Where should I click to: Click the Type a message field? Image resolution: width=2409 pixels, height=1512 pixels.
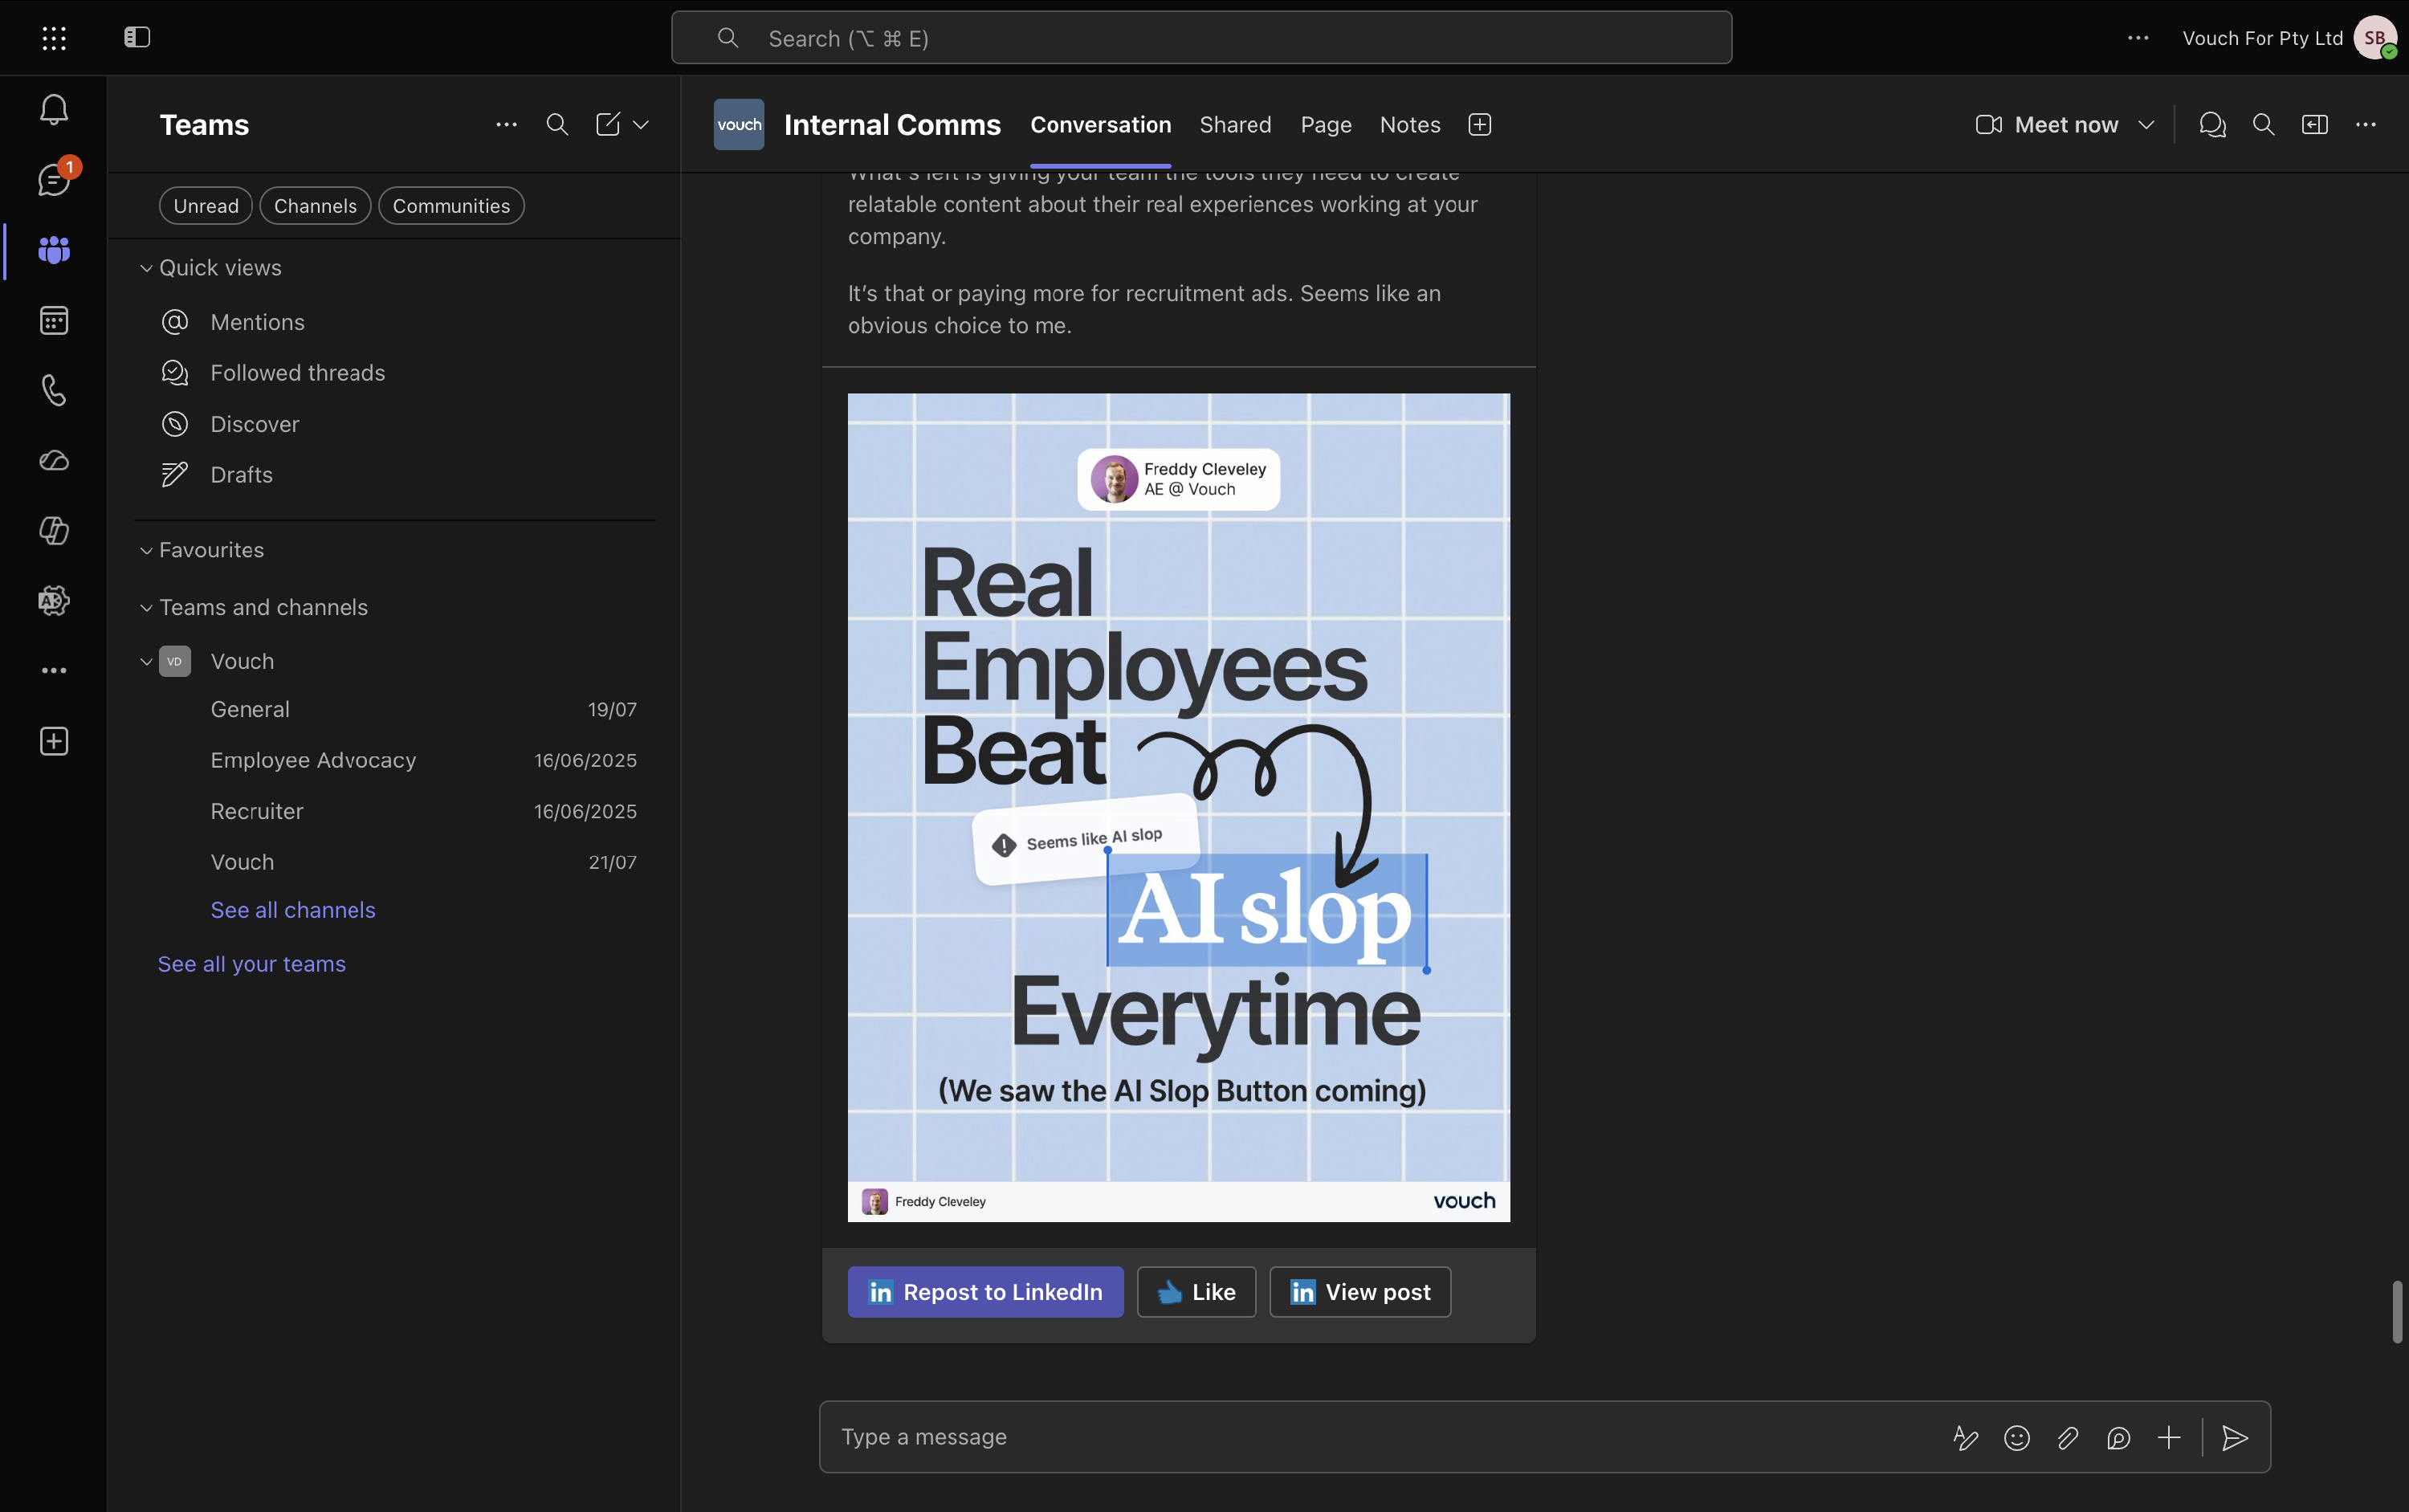(1380, 1437)
